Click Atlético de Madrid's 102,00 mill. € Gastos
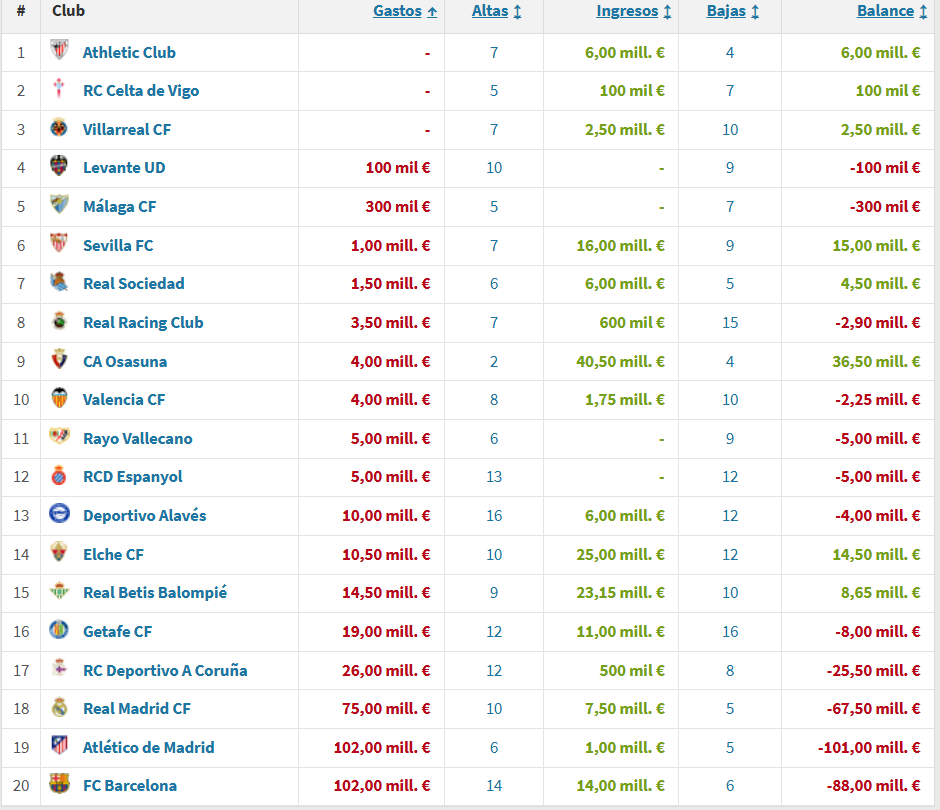Screen dimensions: 940x810 [x=382, y=748]
